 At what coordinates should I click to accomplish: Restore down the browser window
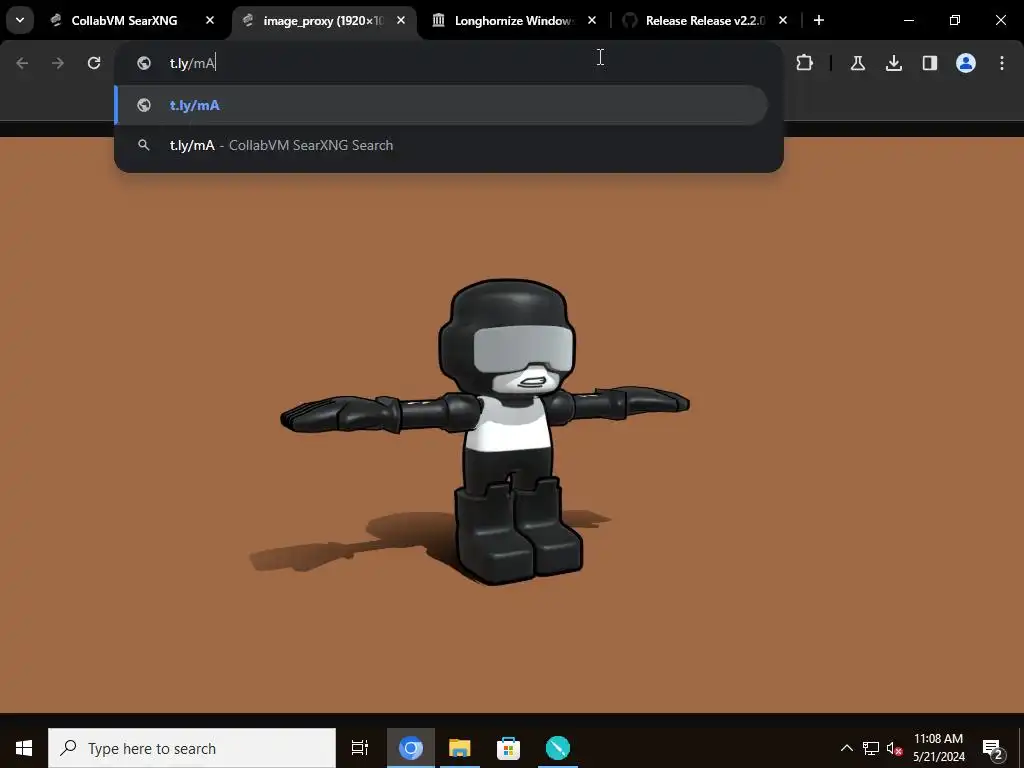click(x=955, y=20)
